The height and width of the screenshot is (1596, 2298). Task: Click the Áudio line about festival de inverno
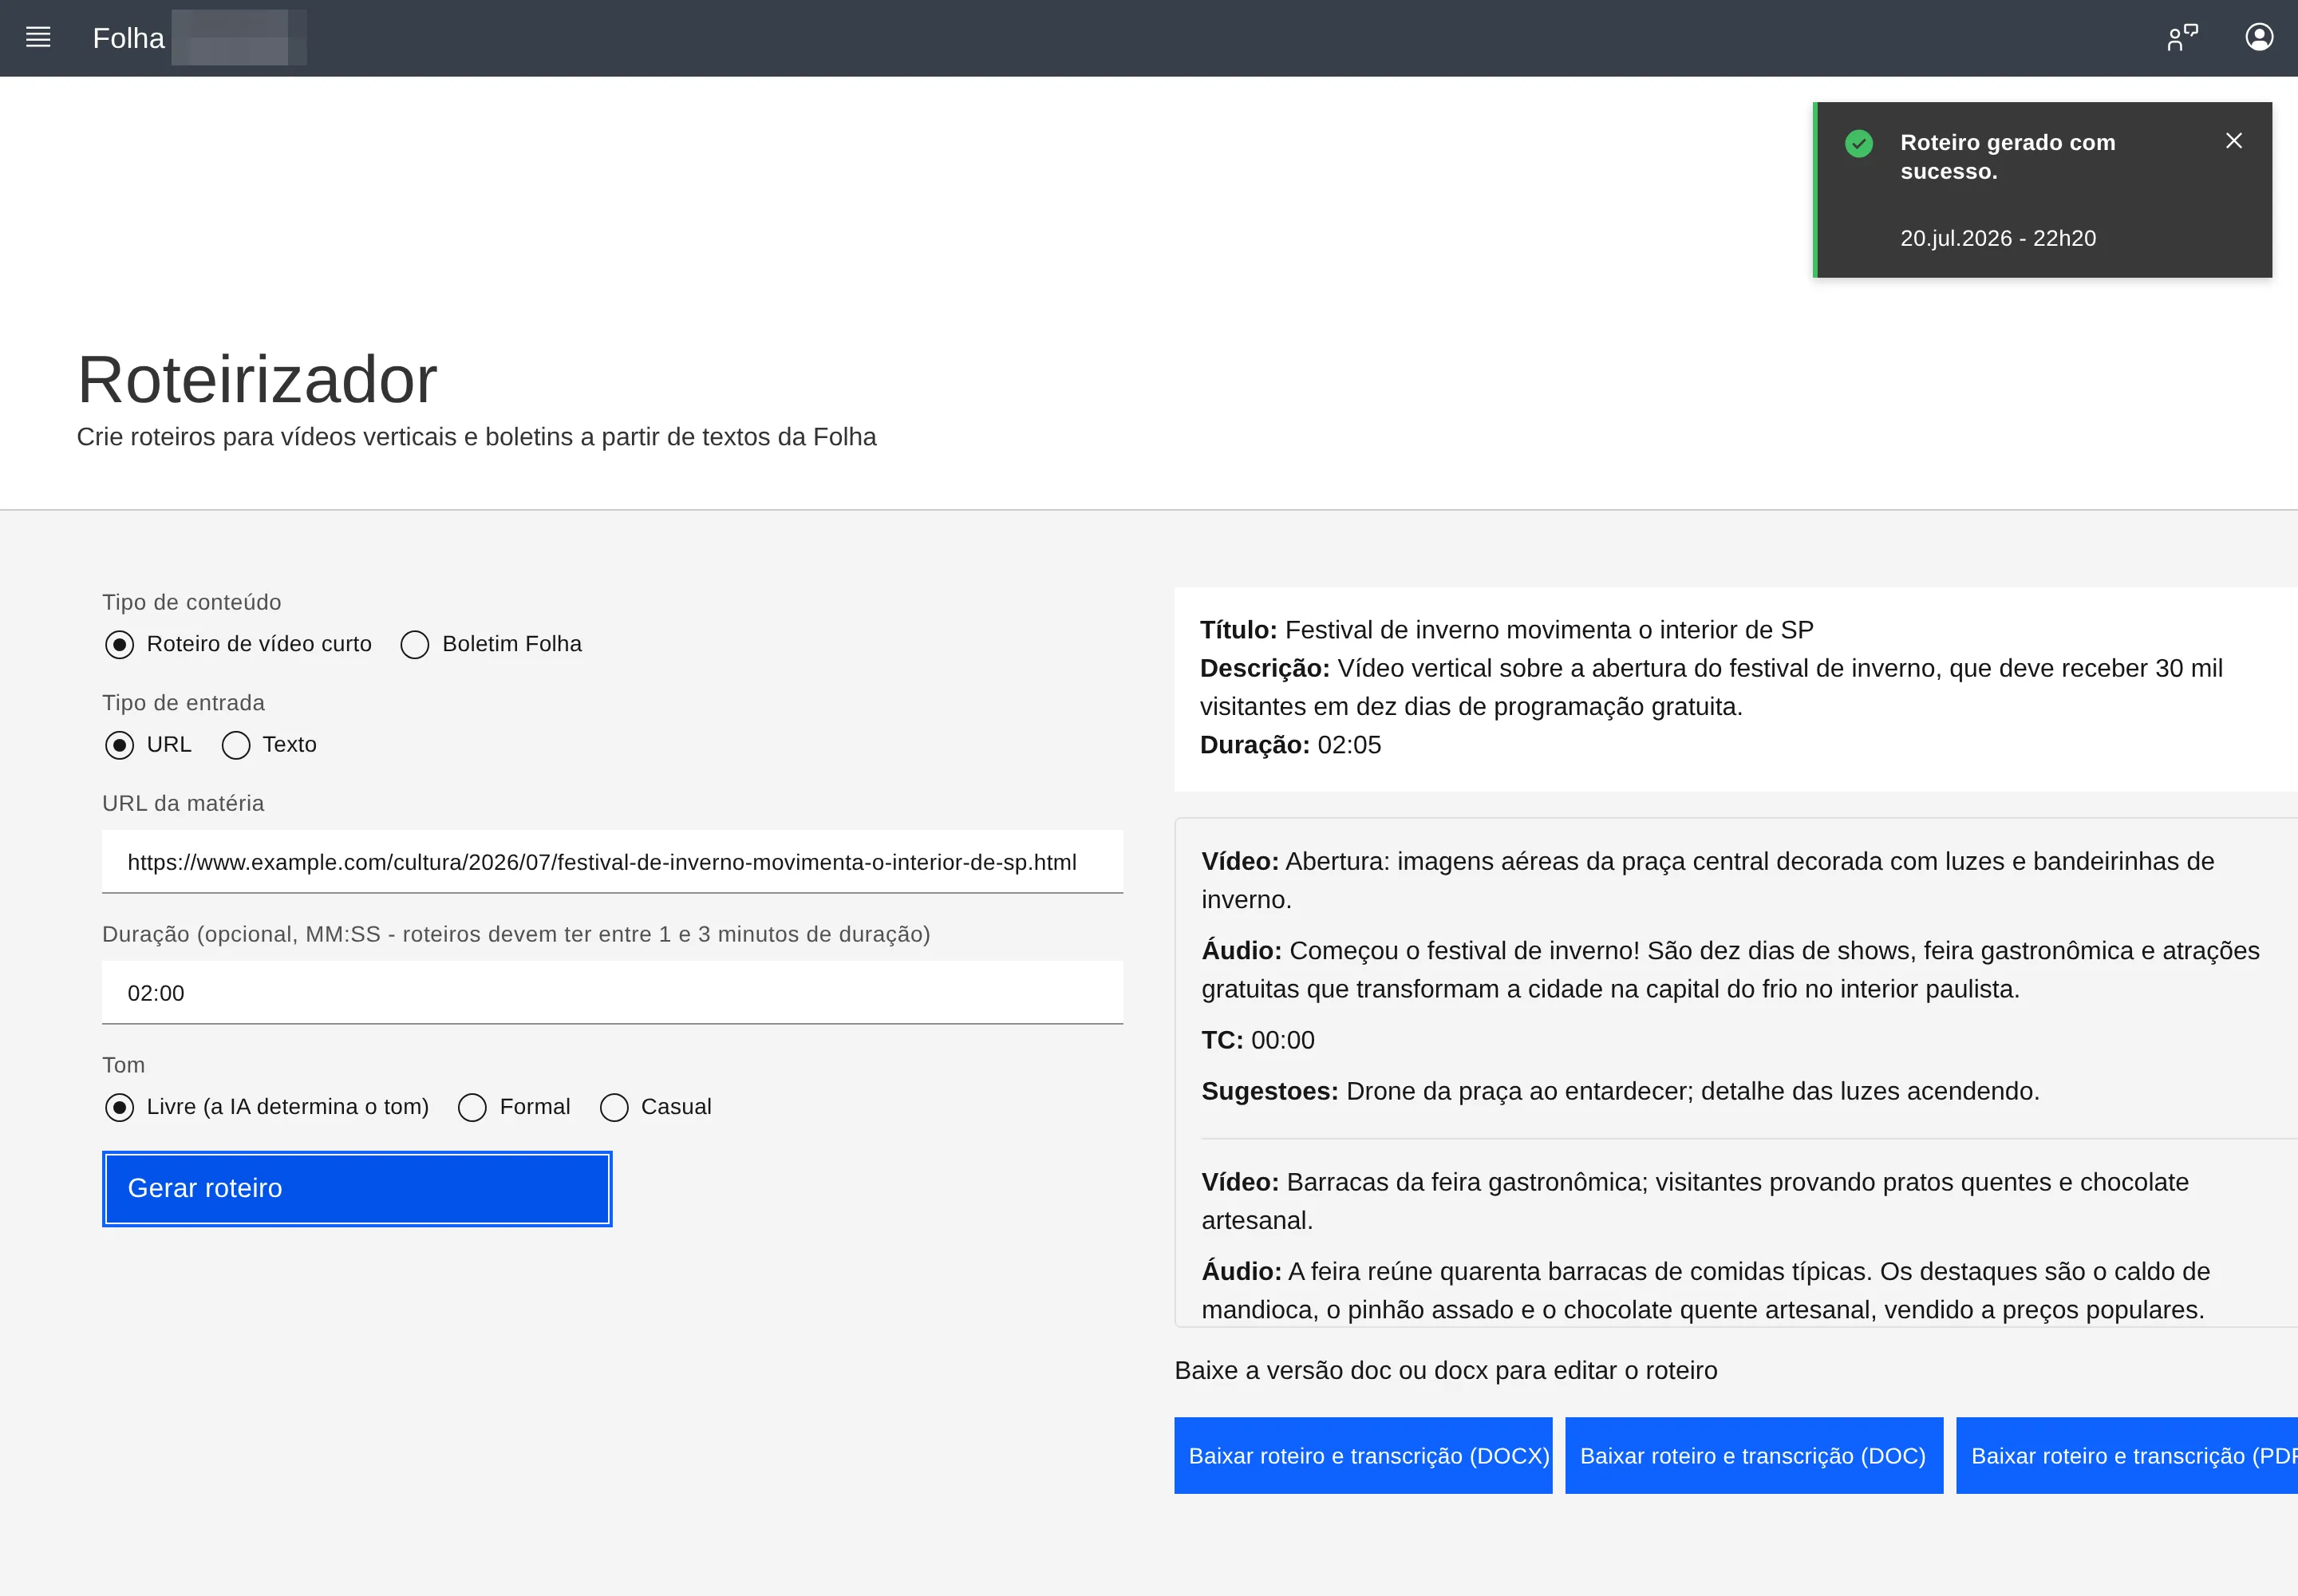click(x=1730, y=969)
